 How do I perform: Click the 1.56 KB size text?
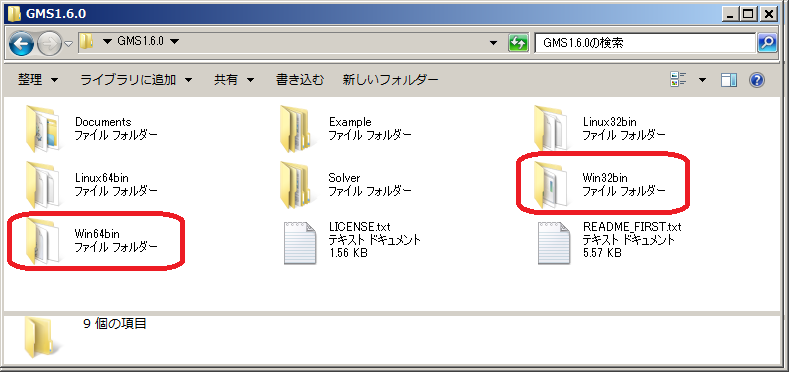coord(348,253)
